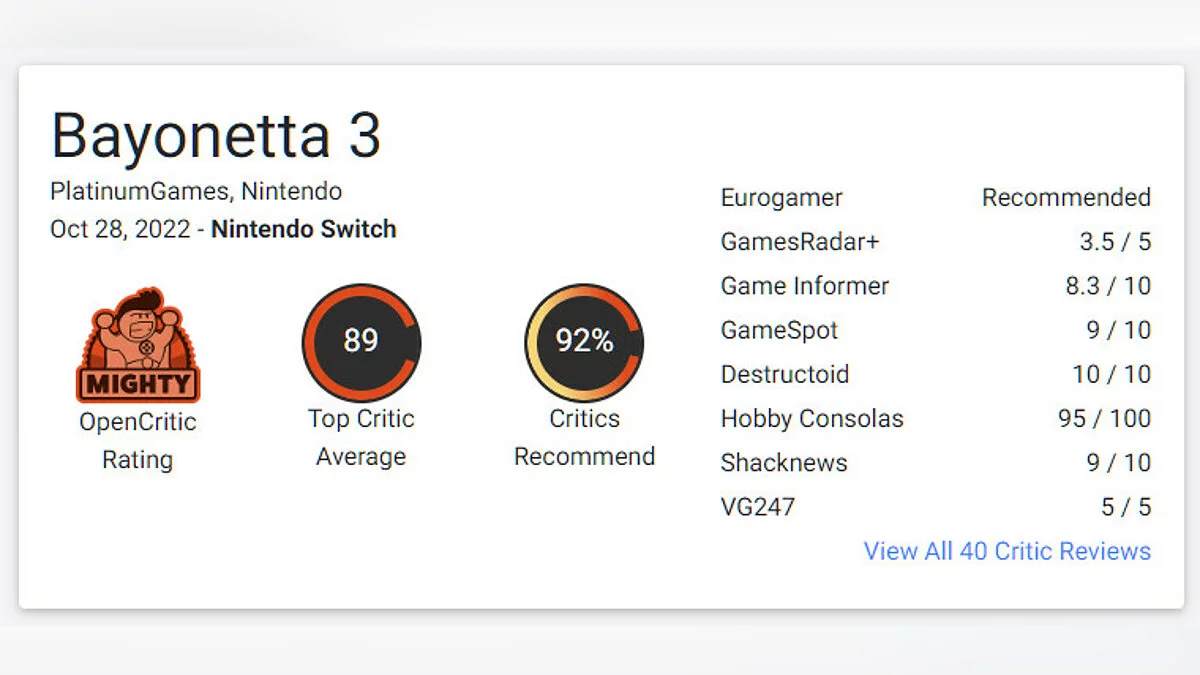Screen dimensions: 1200x675
Task: Select the Nintendo Switch platform label
Action: pos(303,229)
